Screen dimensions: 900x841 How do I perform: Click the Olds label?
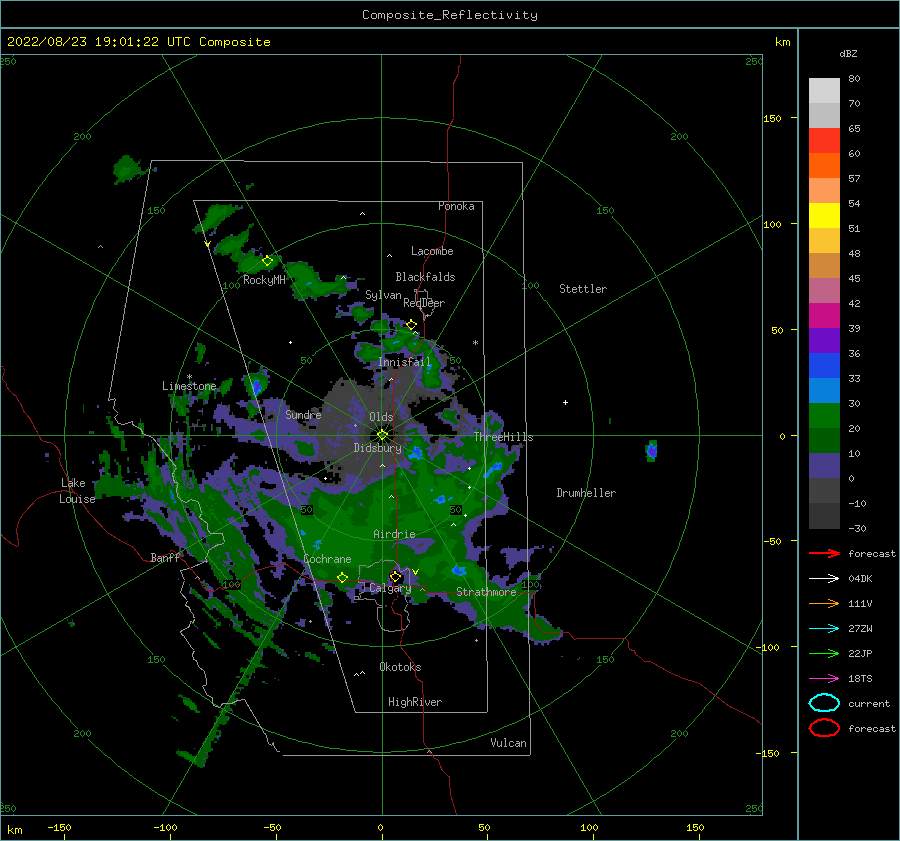(x=381, y=417)
